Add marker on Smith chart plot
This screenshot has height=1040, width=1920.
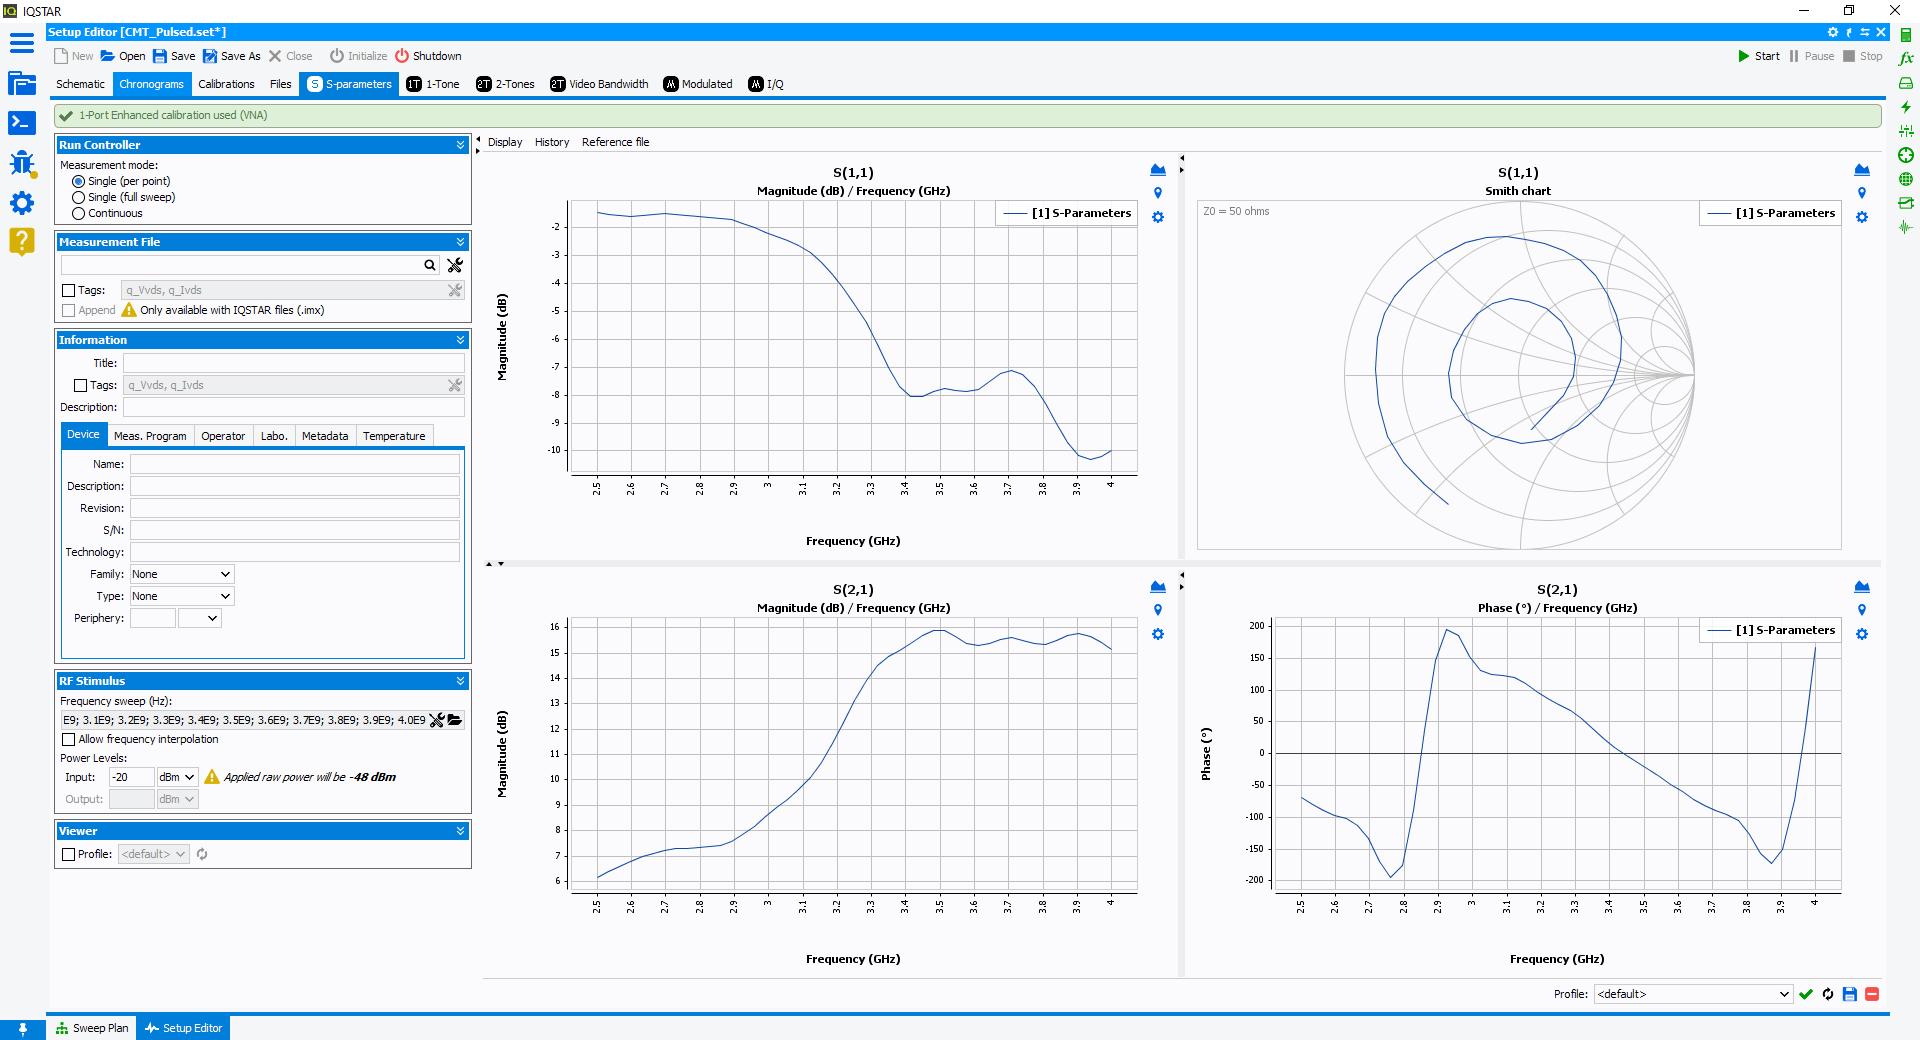[1862, 193]
